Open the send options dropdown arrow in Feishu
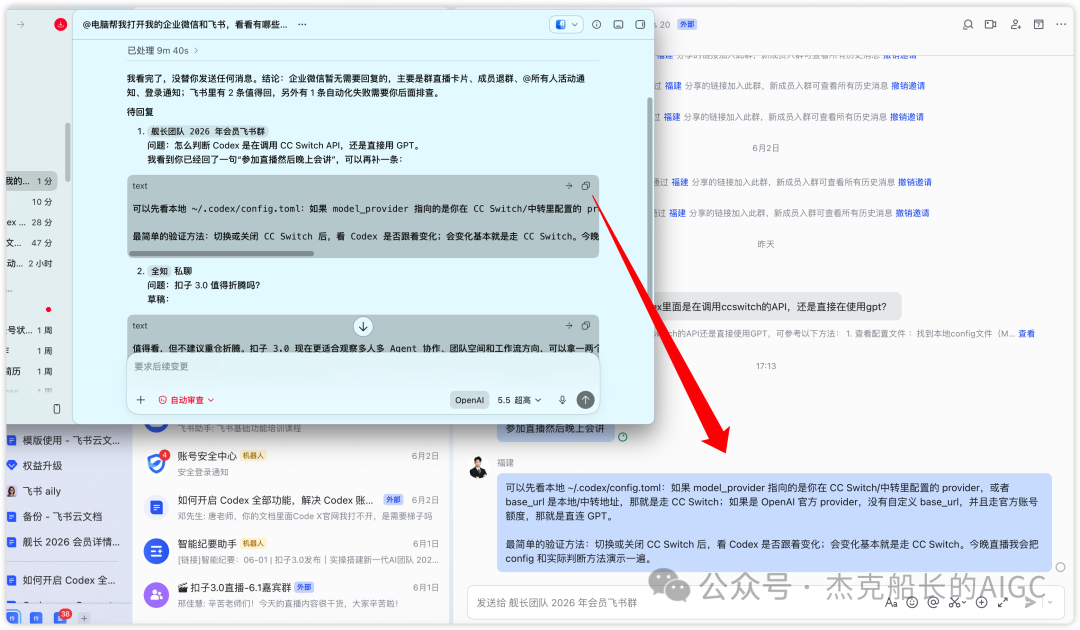 click(x=1050, y=602)
